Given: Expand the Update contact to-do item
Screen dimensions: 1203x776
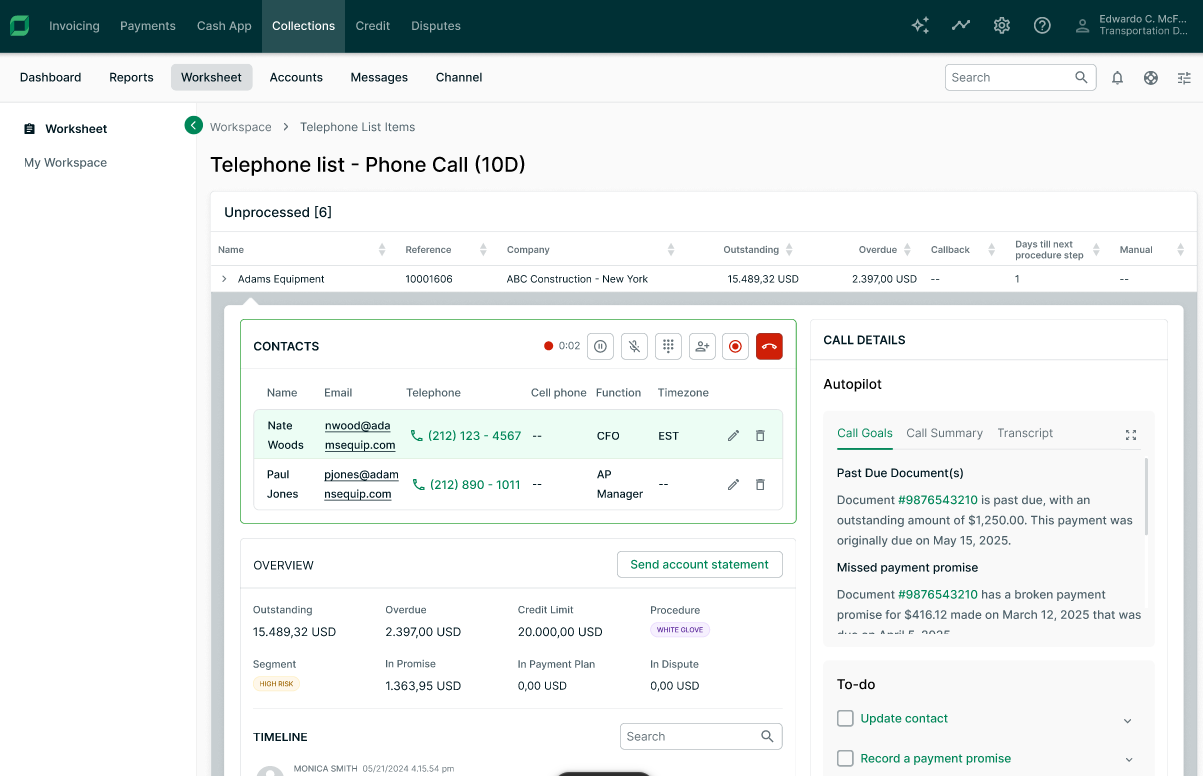Looking at the screenshot, I should 1127,720.
